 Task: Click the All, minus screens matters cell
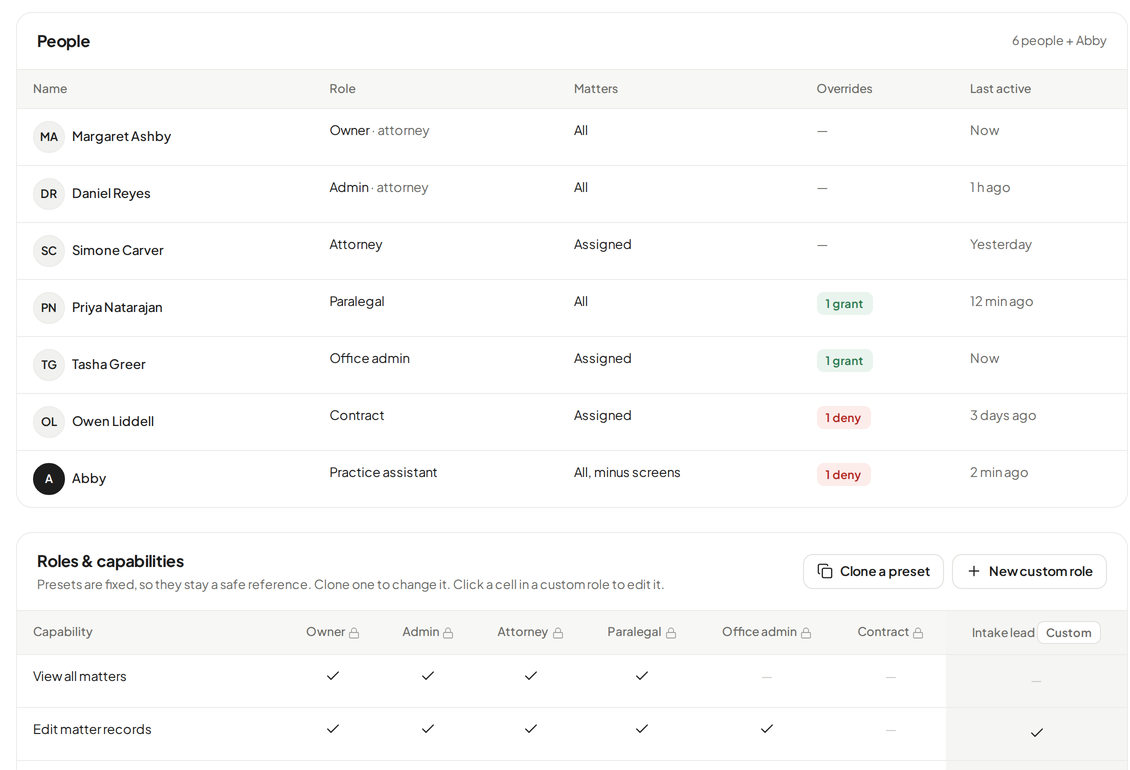point(627,472)
